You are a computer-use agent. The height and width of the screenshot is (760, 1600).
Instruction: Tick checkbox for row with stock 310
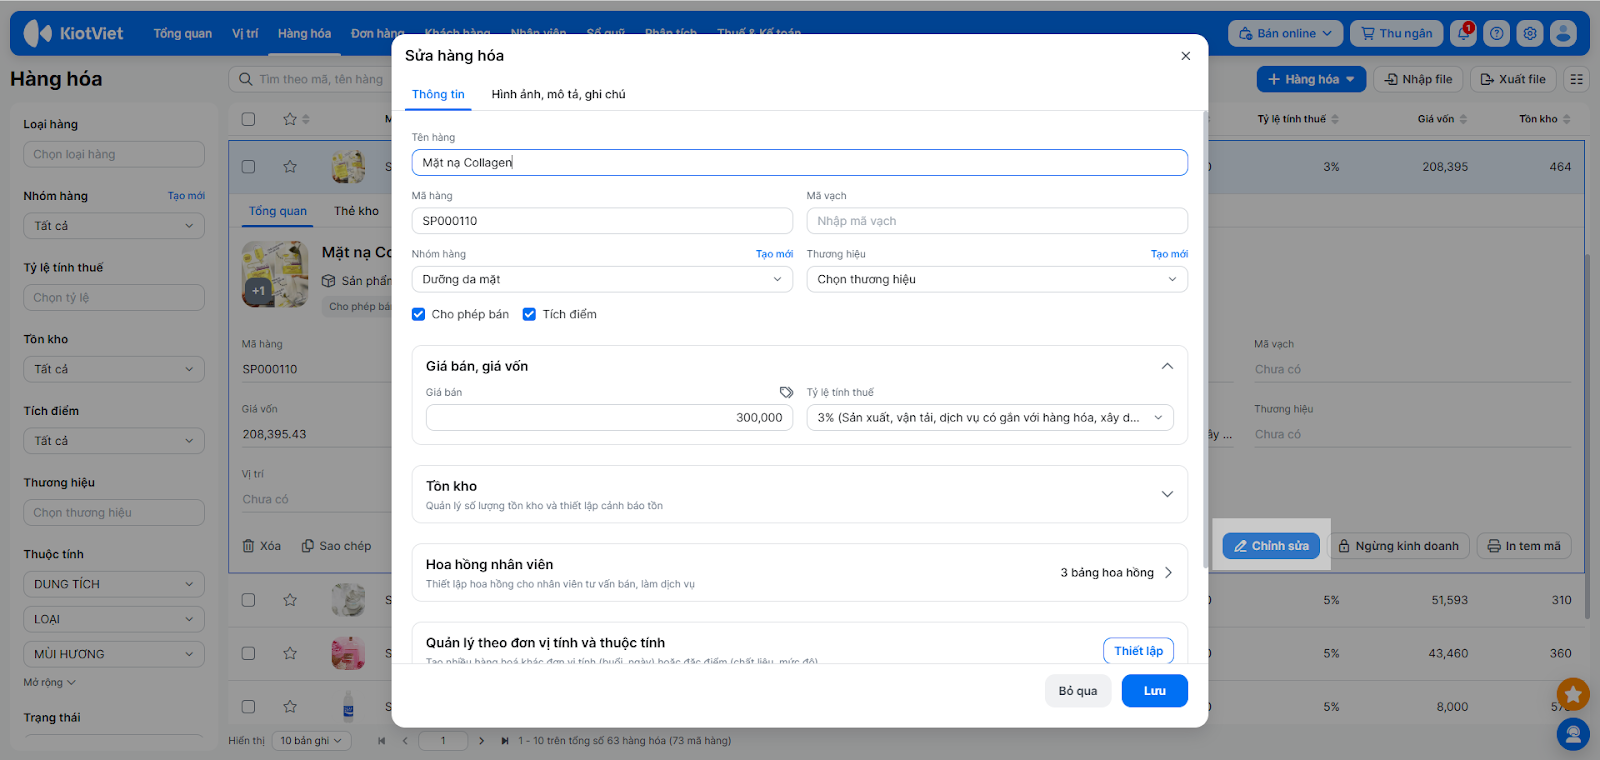(249, 600)
